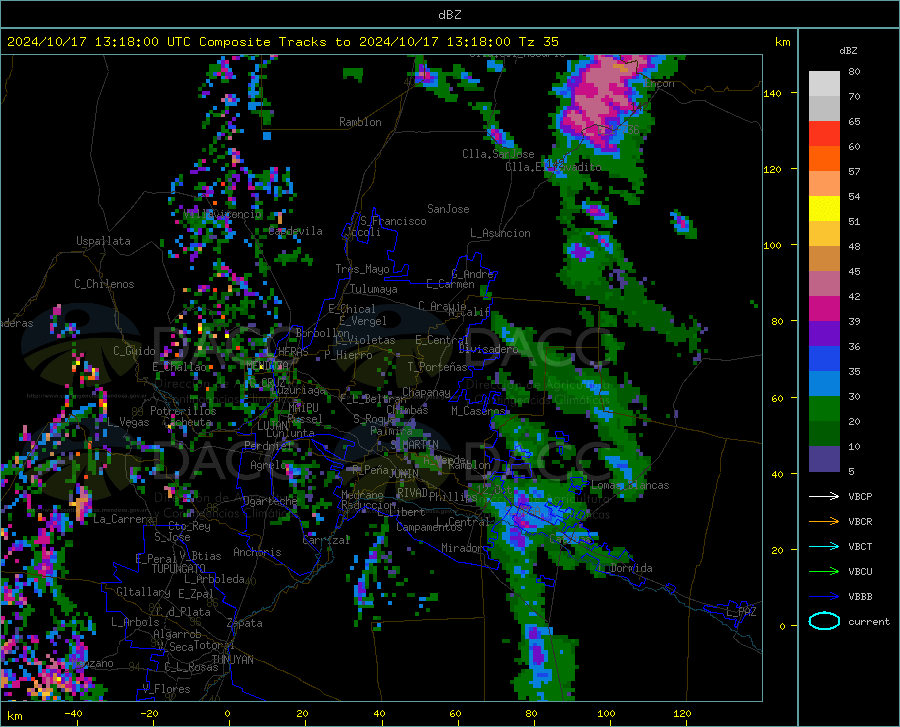Click the '65' legend value

[854, 122]
